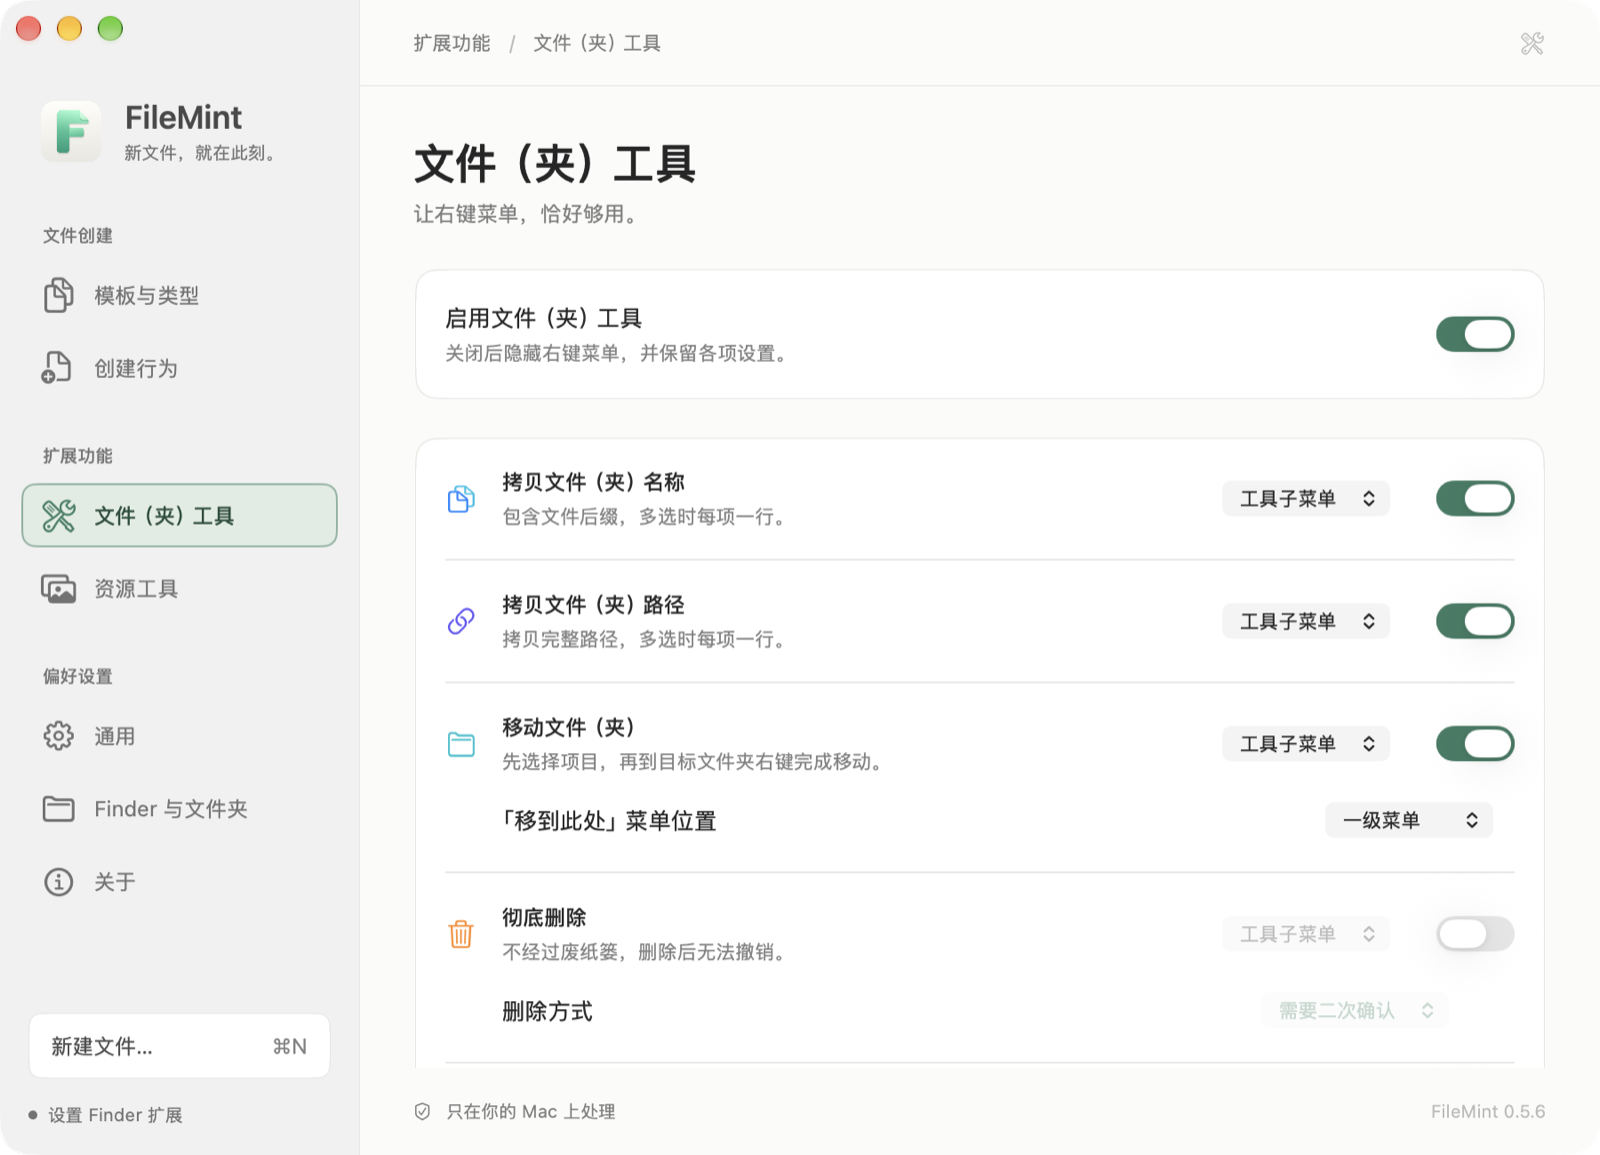Open the 一级菜单 position dropdown
The image size is (1600, 1155).
(x=1409, y=820)
